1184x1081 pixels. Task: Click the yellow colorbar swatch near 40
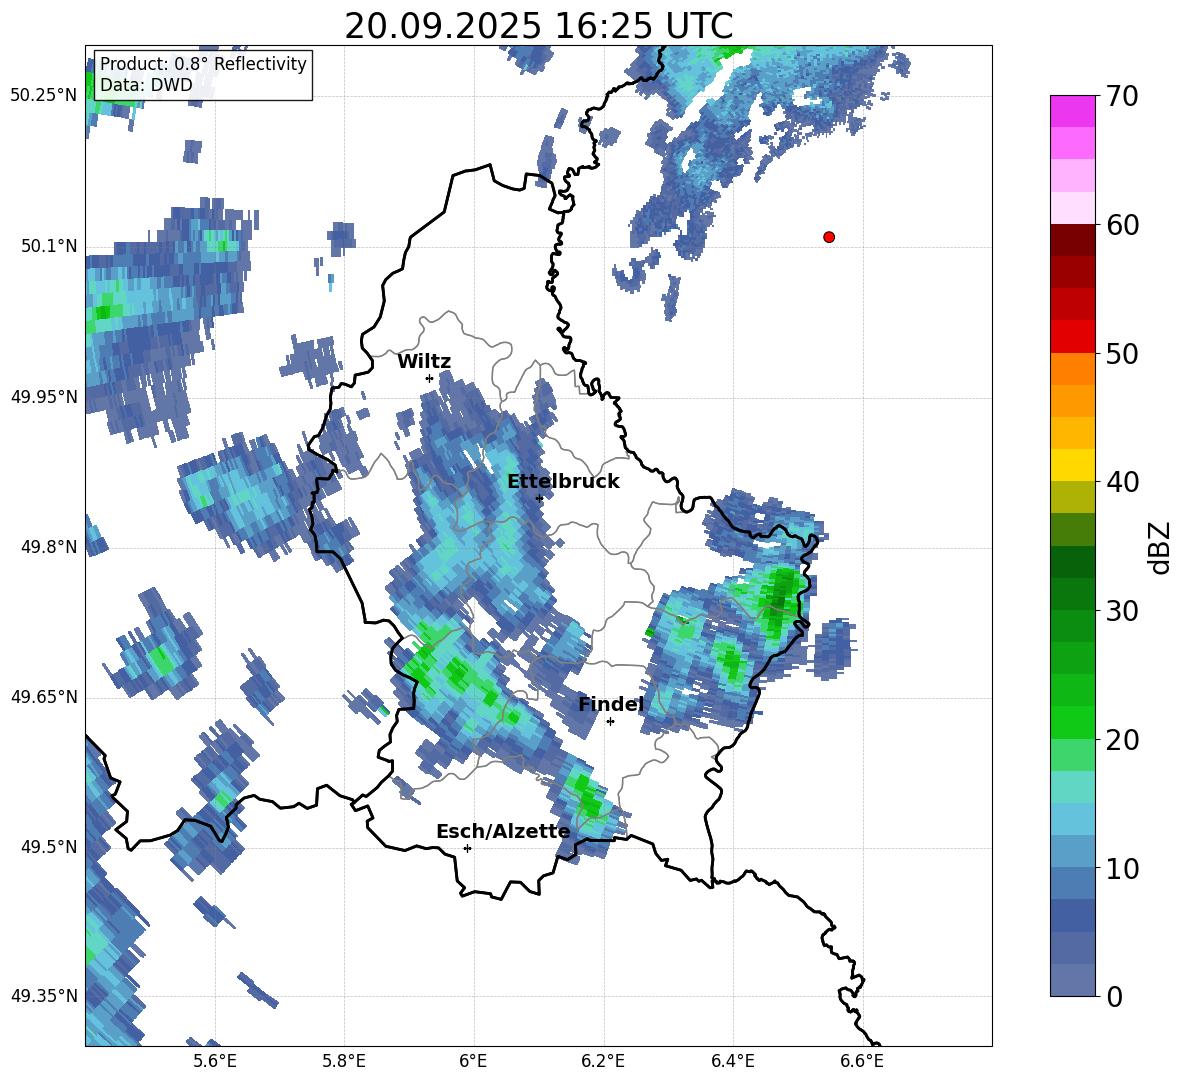click(x=1072, y=465)
